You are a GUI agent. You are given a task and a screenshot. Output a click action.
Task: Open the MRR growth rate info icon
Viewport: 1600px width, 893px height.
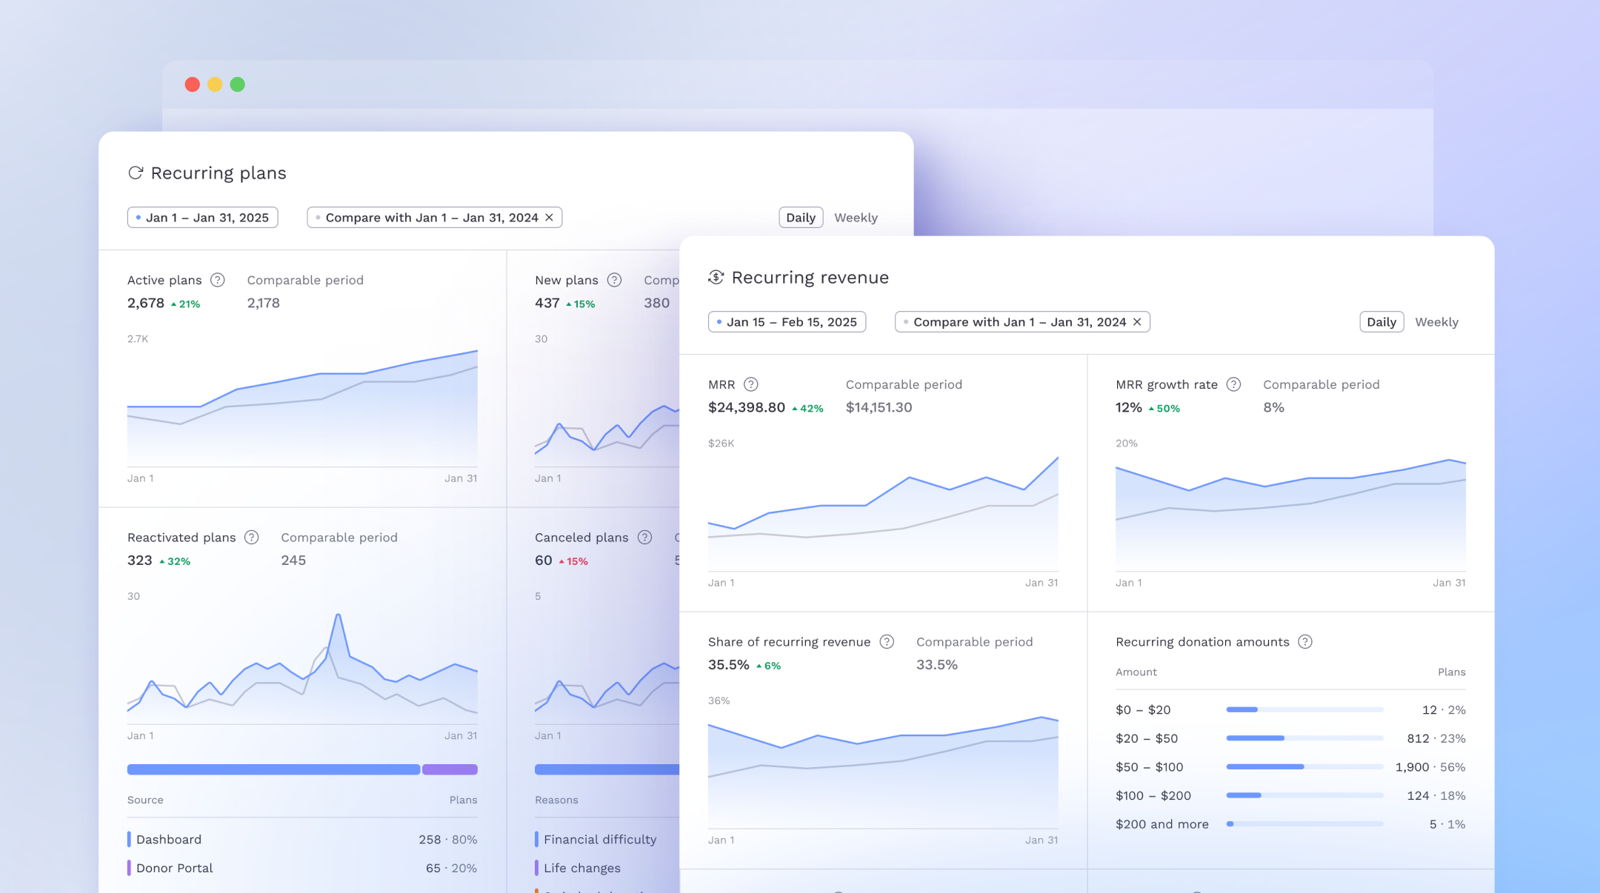pyautogui.click(x=1233, y=384)
